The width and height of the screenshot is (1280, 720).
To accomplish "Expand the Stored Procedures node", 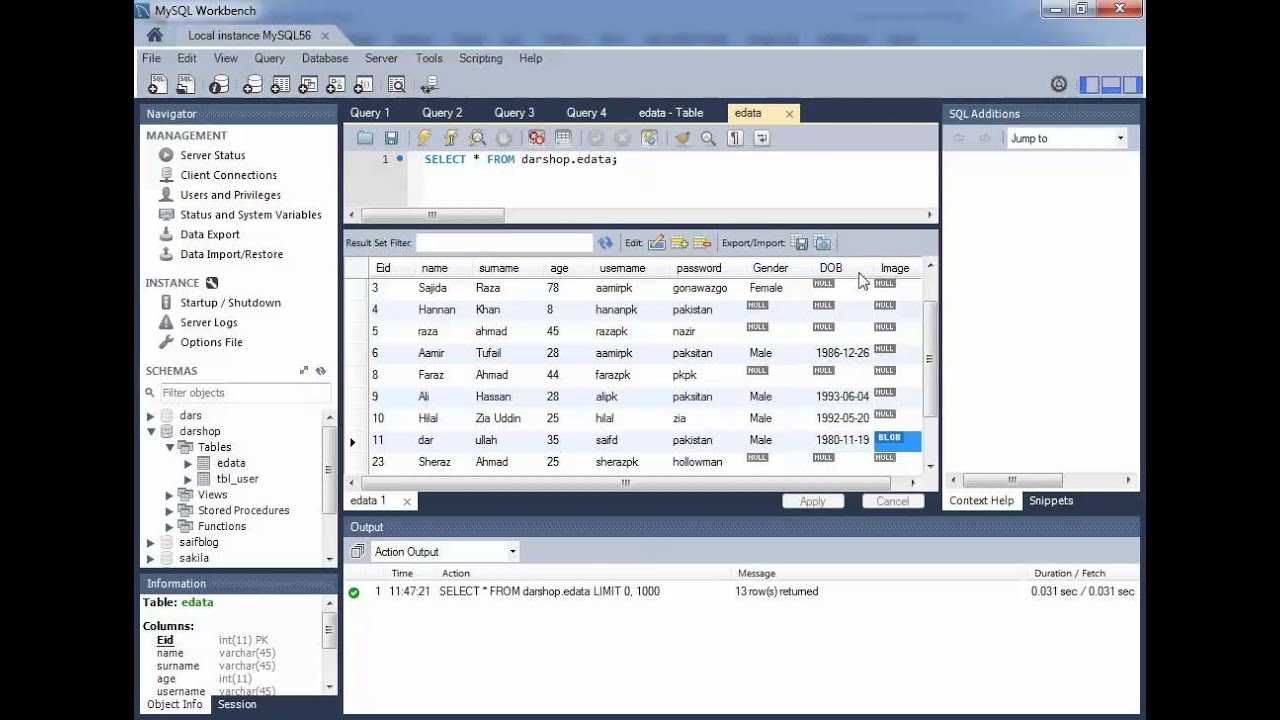I will coord(170,510).
